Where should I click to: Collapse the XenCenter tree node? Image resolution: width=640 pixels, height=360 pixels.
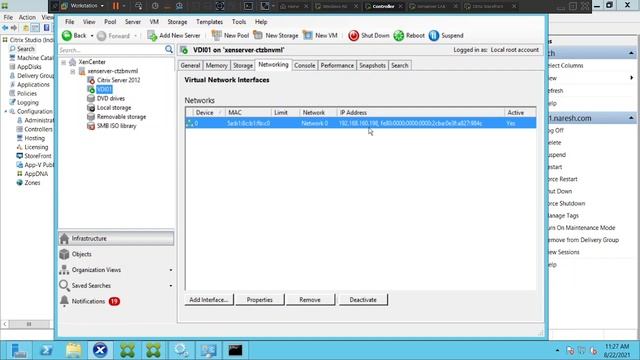point(64,62)
